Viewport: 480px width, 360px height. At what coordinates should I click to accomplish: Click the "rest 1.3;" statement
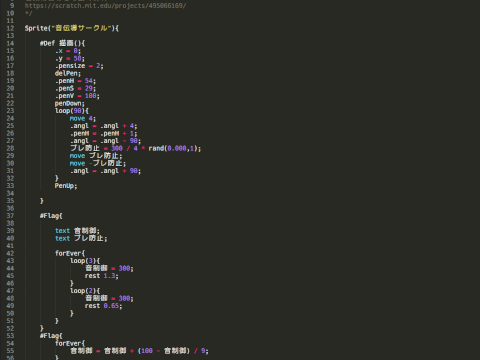point(102,276)
